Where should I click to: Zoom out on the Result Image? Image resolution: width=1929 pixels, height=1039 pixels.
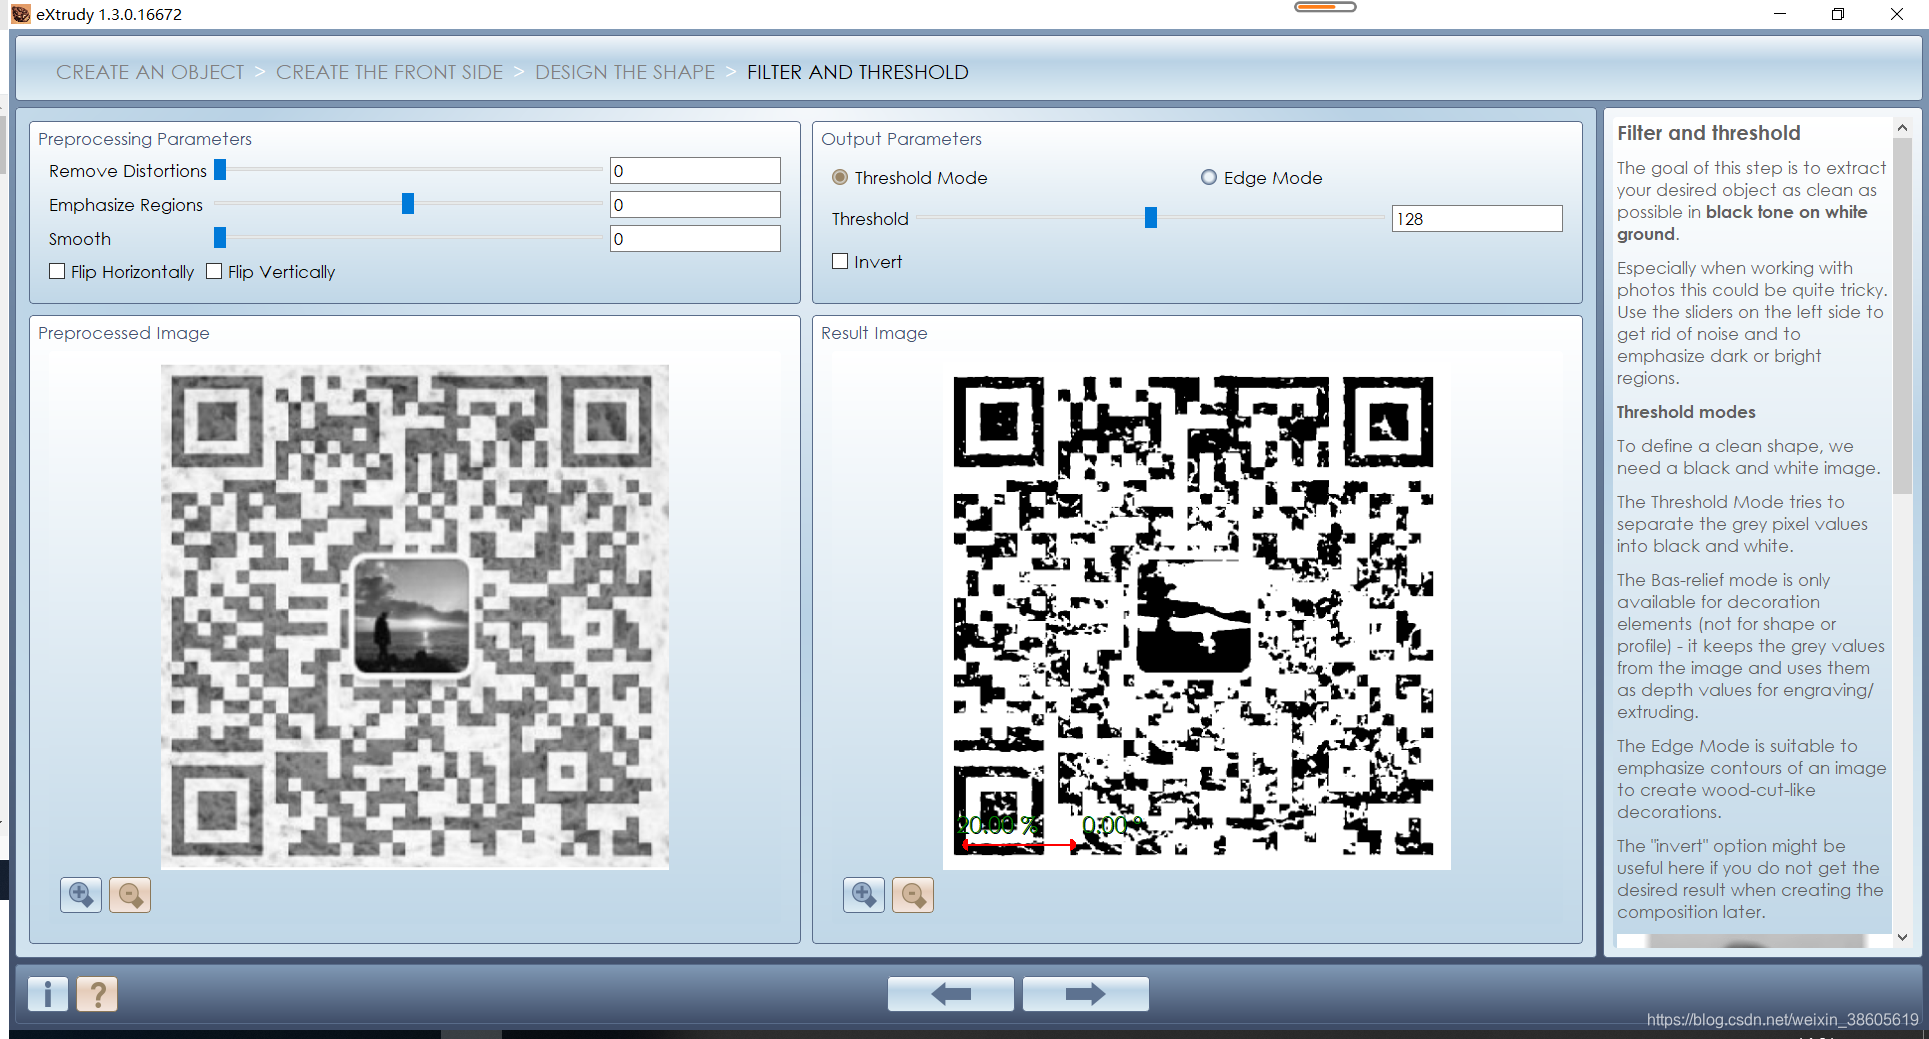(x=913, y=894)
